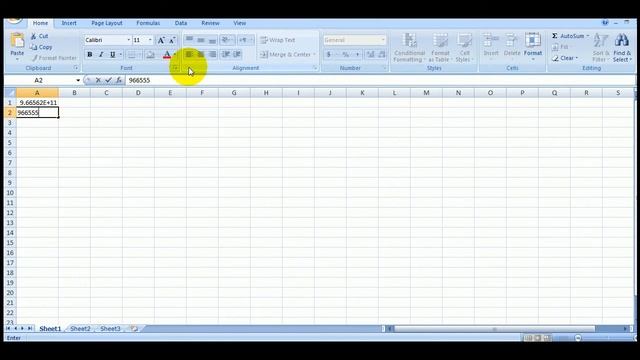The height and width of the screenshot is (360, 640).
Task: Click the Copy command
Action: pyautogui.click(x=41, y=47)
